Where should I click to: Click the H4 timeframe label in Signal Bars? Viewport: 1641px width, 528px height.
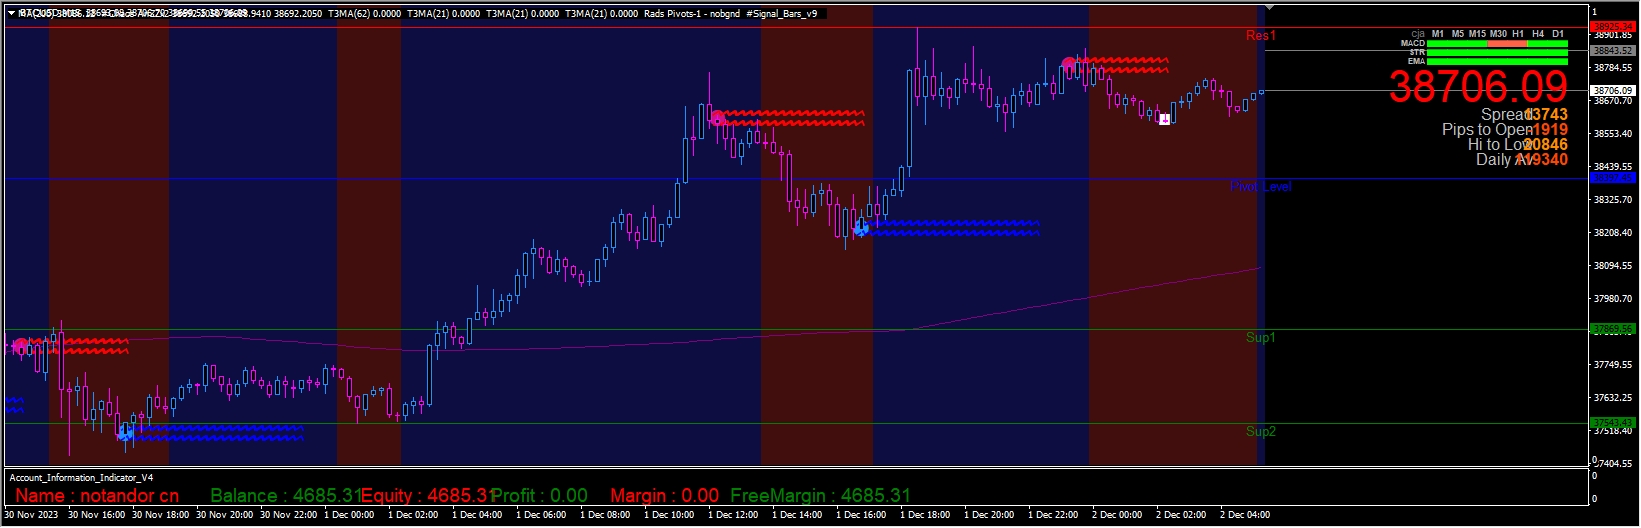coord(1538,34)
